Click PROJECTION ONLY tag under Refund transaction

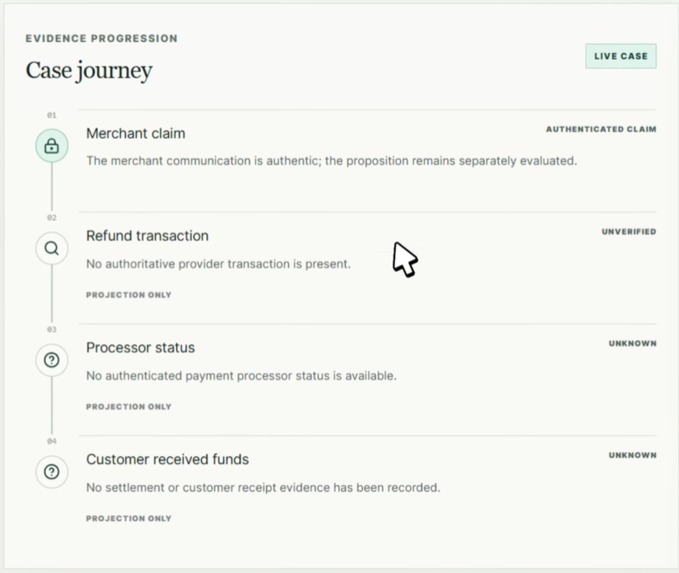click(x=129, y=295)
